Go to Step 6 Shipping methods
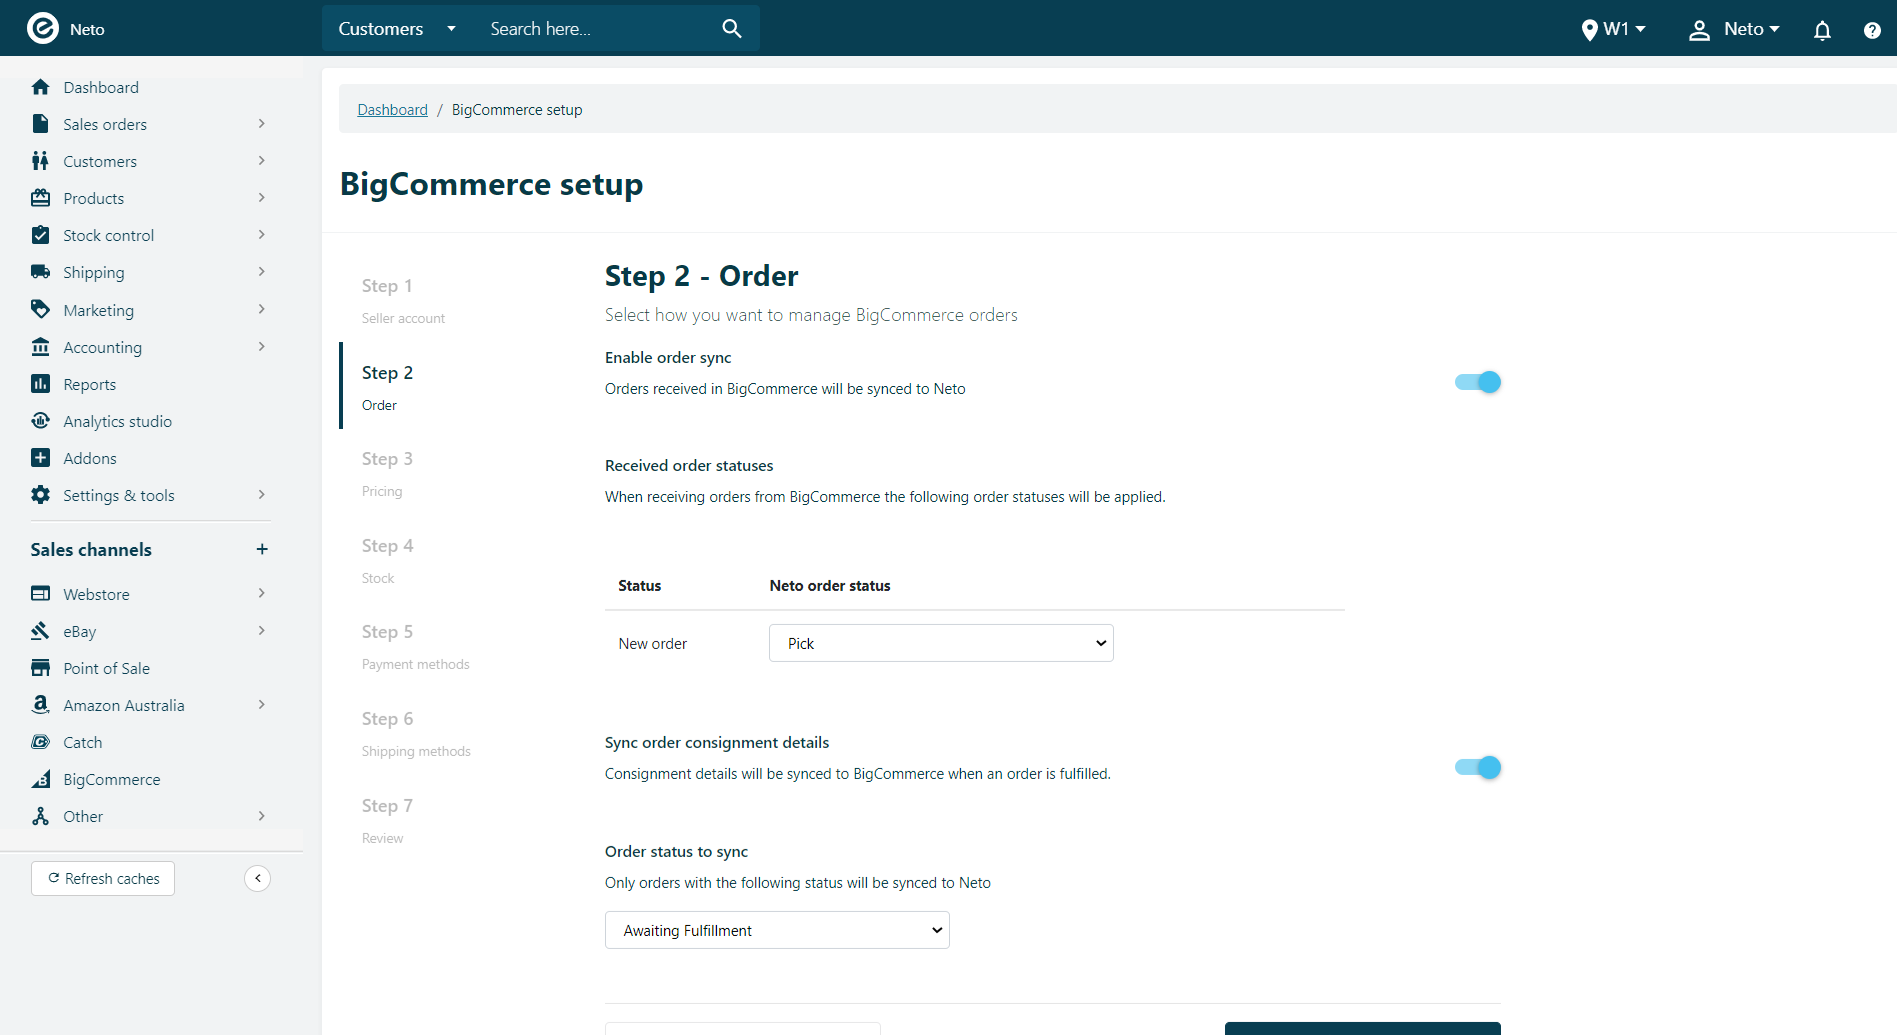1897x1035 pixels. pos(416,733)
